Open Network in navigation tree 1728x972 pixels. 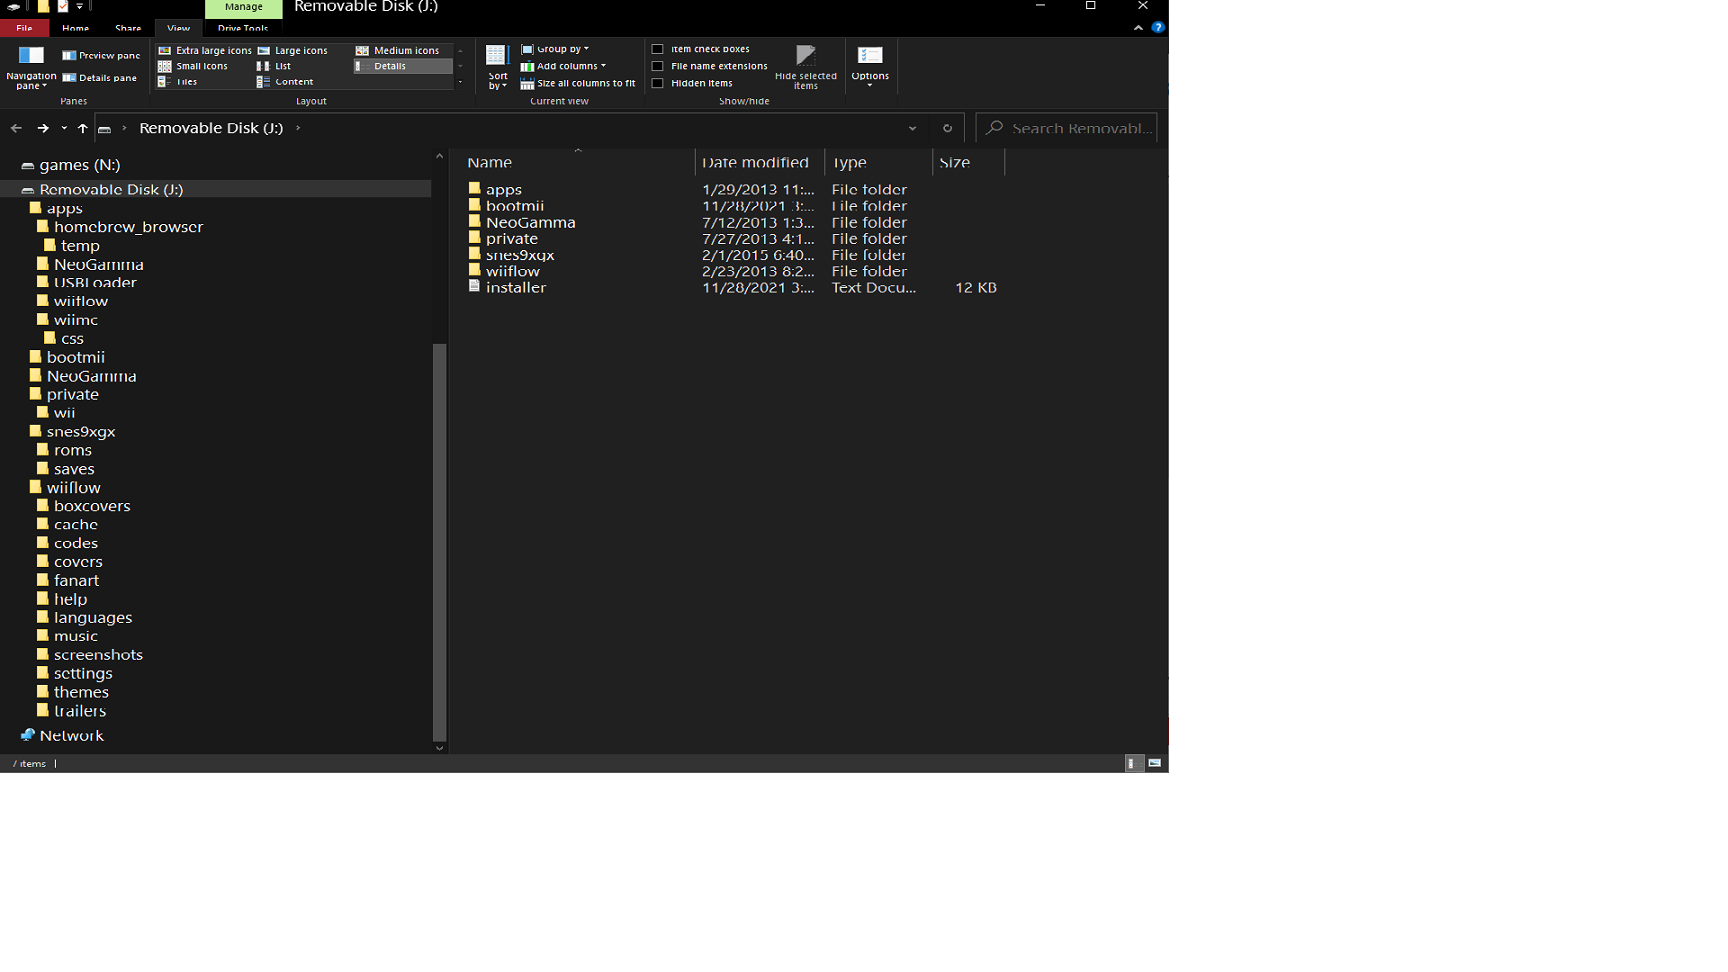[62, 735]
